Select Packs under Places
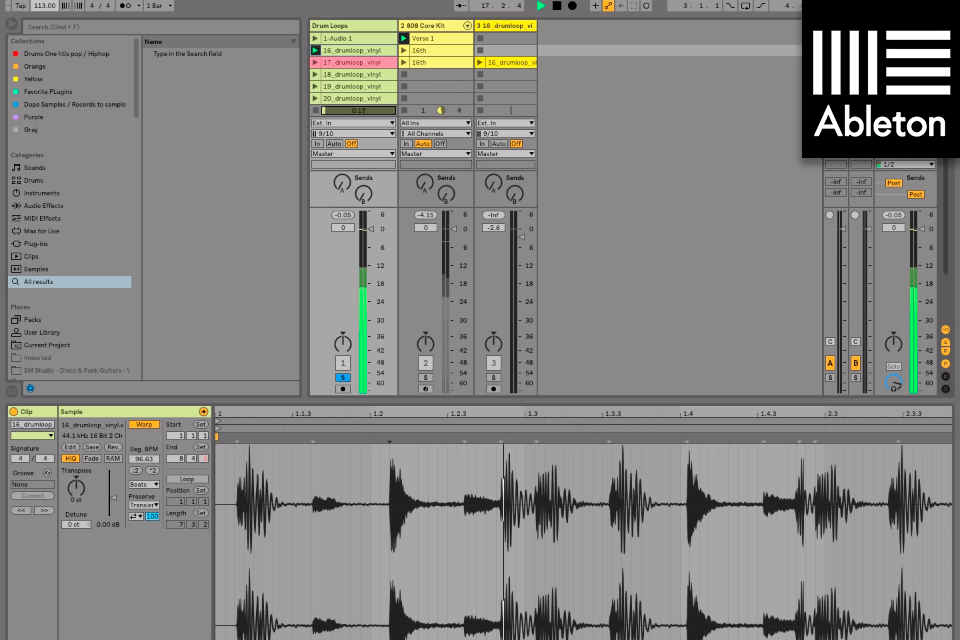 coord(32,320)
